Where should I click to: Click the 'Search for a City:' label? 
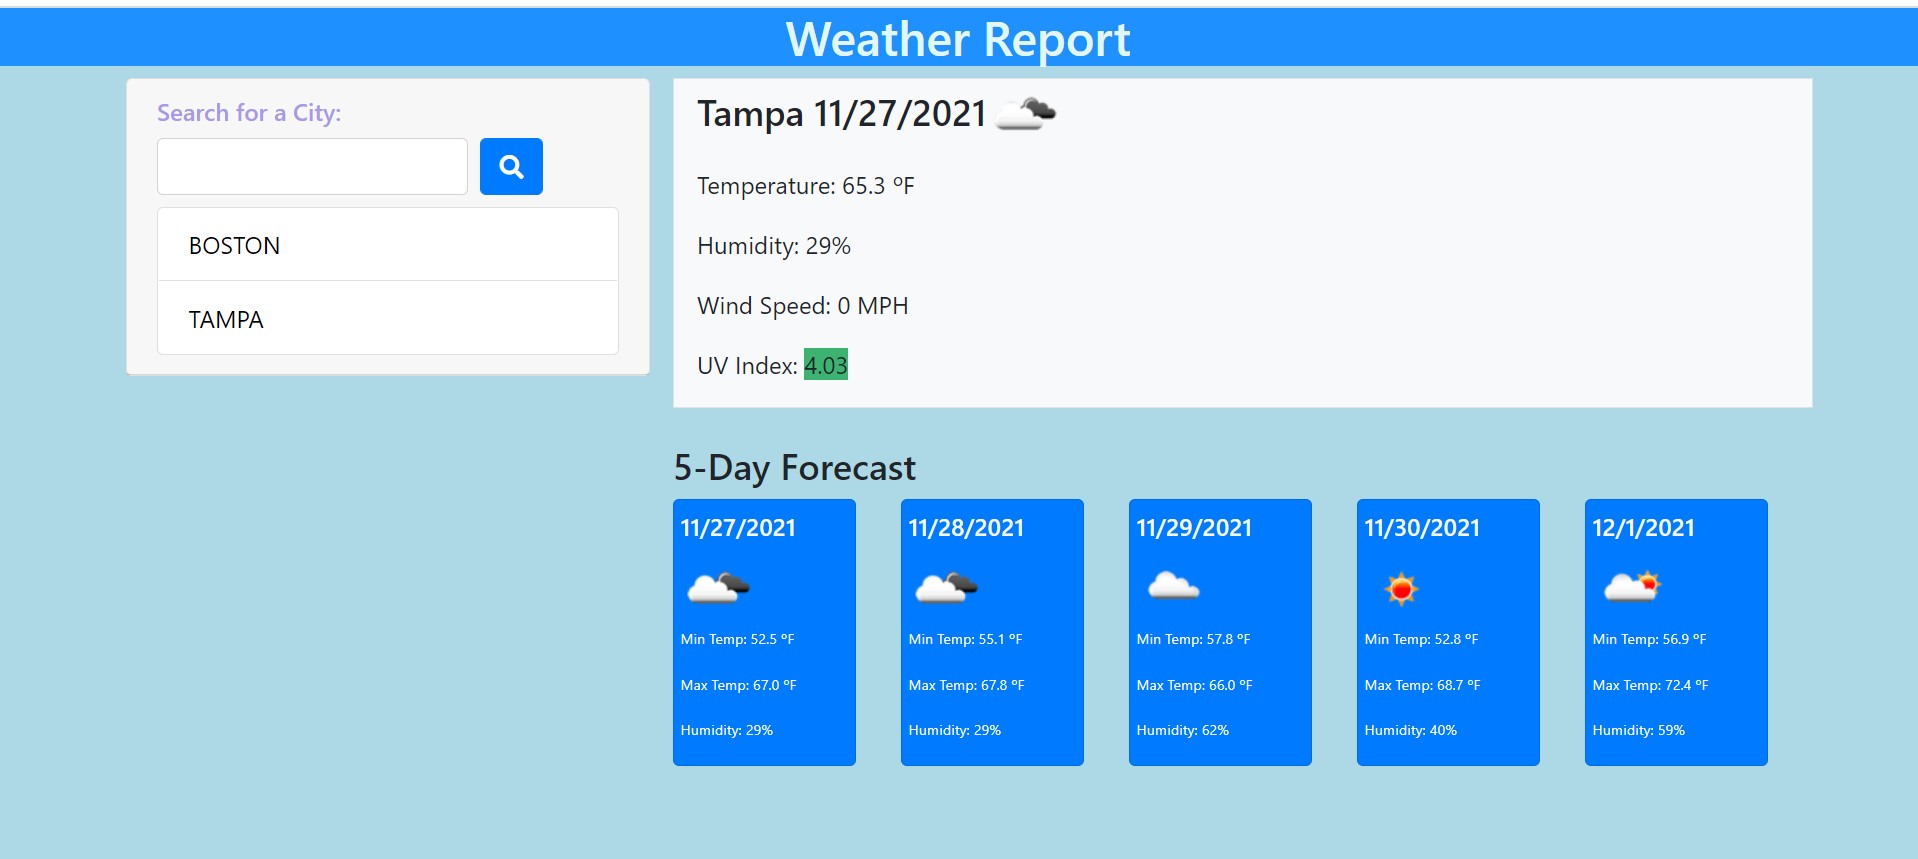point(249,113)
